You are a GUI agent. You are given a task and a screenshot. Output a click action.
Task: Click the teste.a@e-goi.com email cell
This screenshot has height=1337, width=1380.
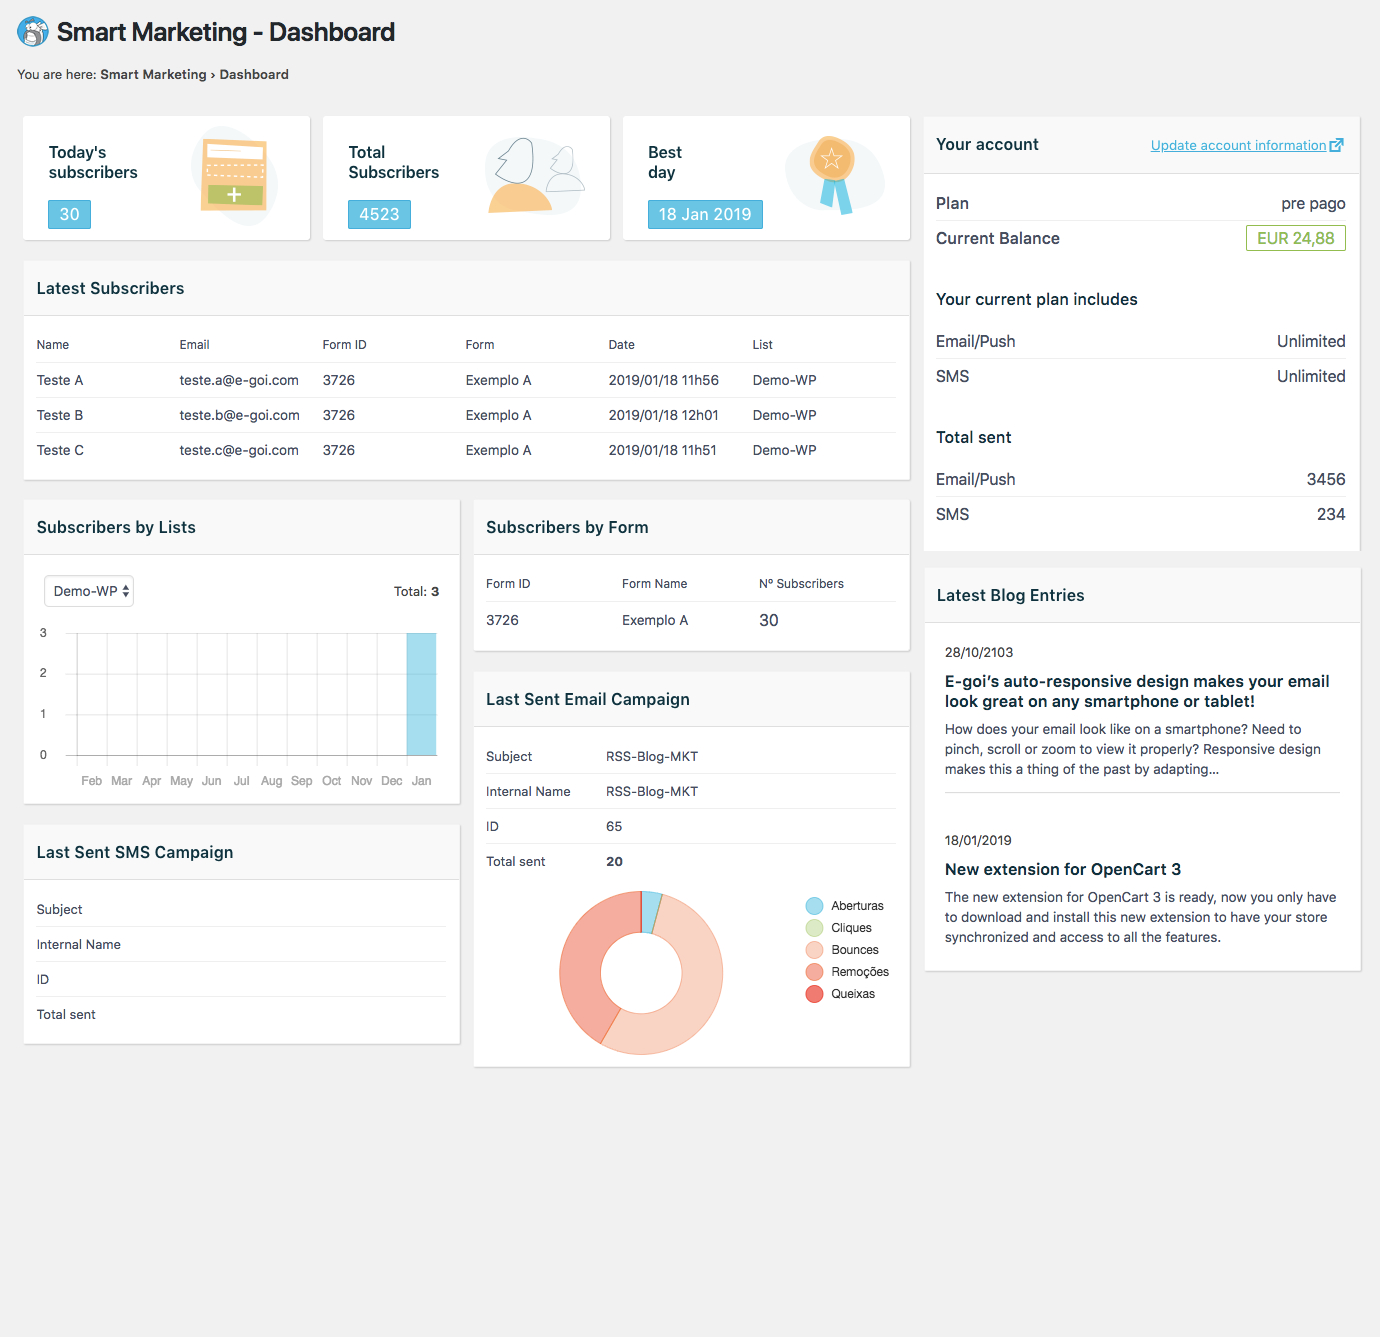239,380
